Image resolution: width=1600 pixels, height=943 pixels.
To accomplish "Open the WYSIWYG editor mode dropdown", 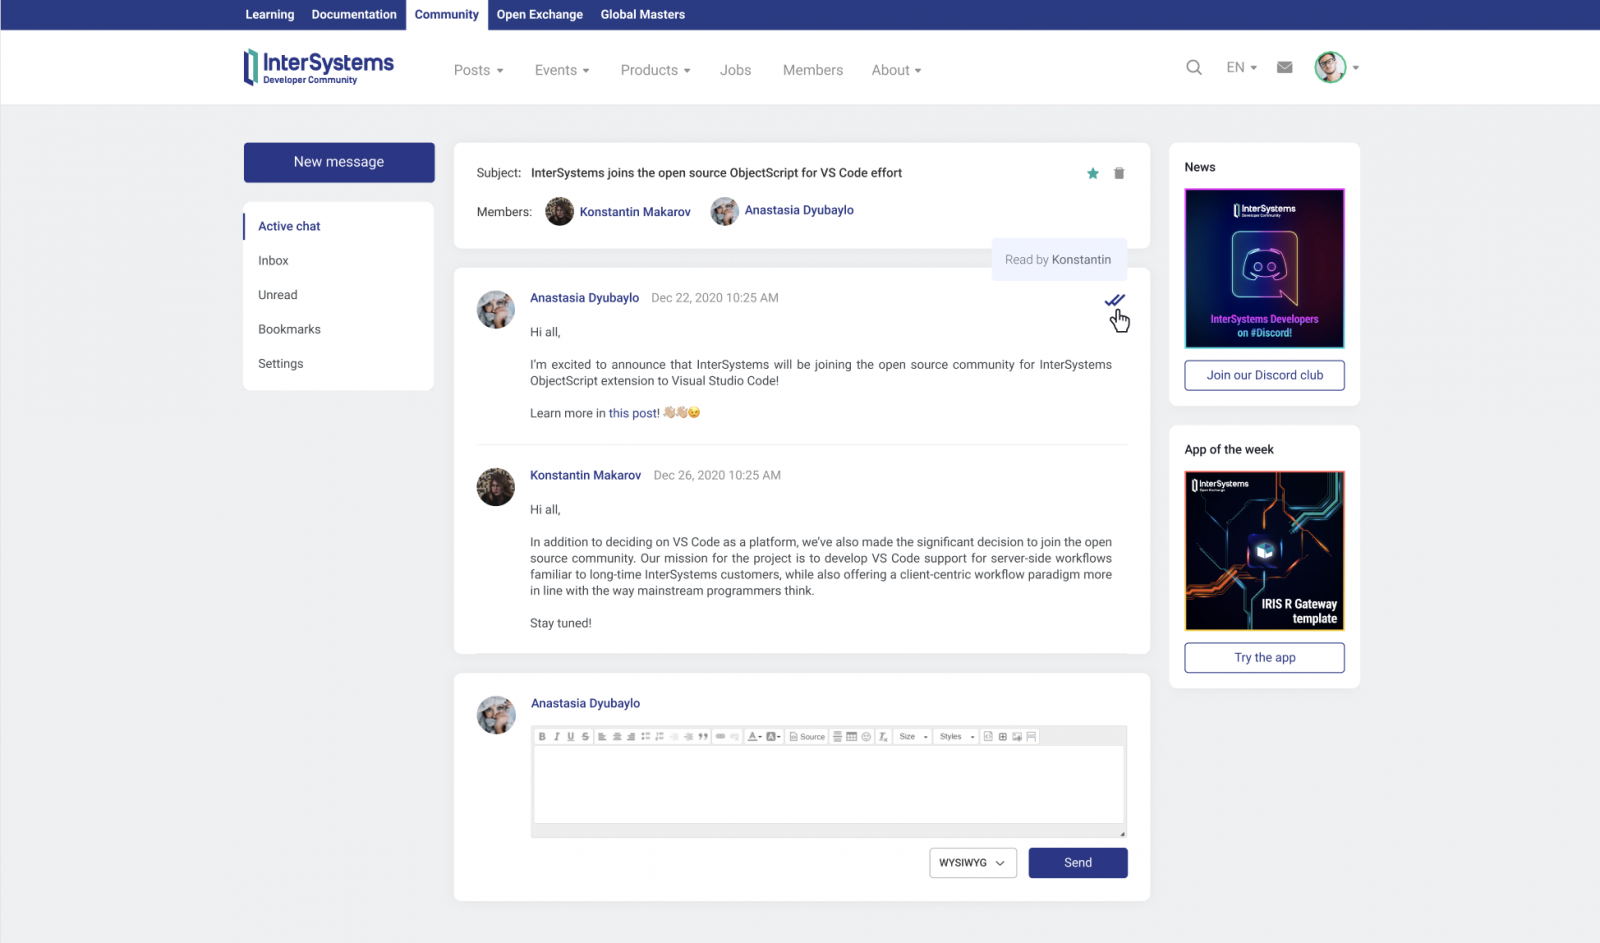I will coord(972,863).
